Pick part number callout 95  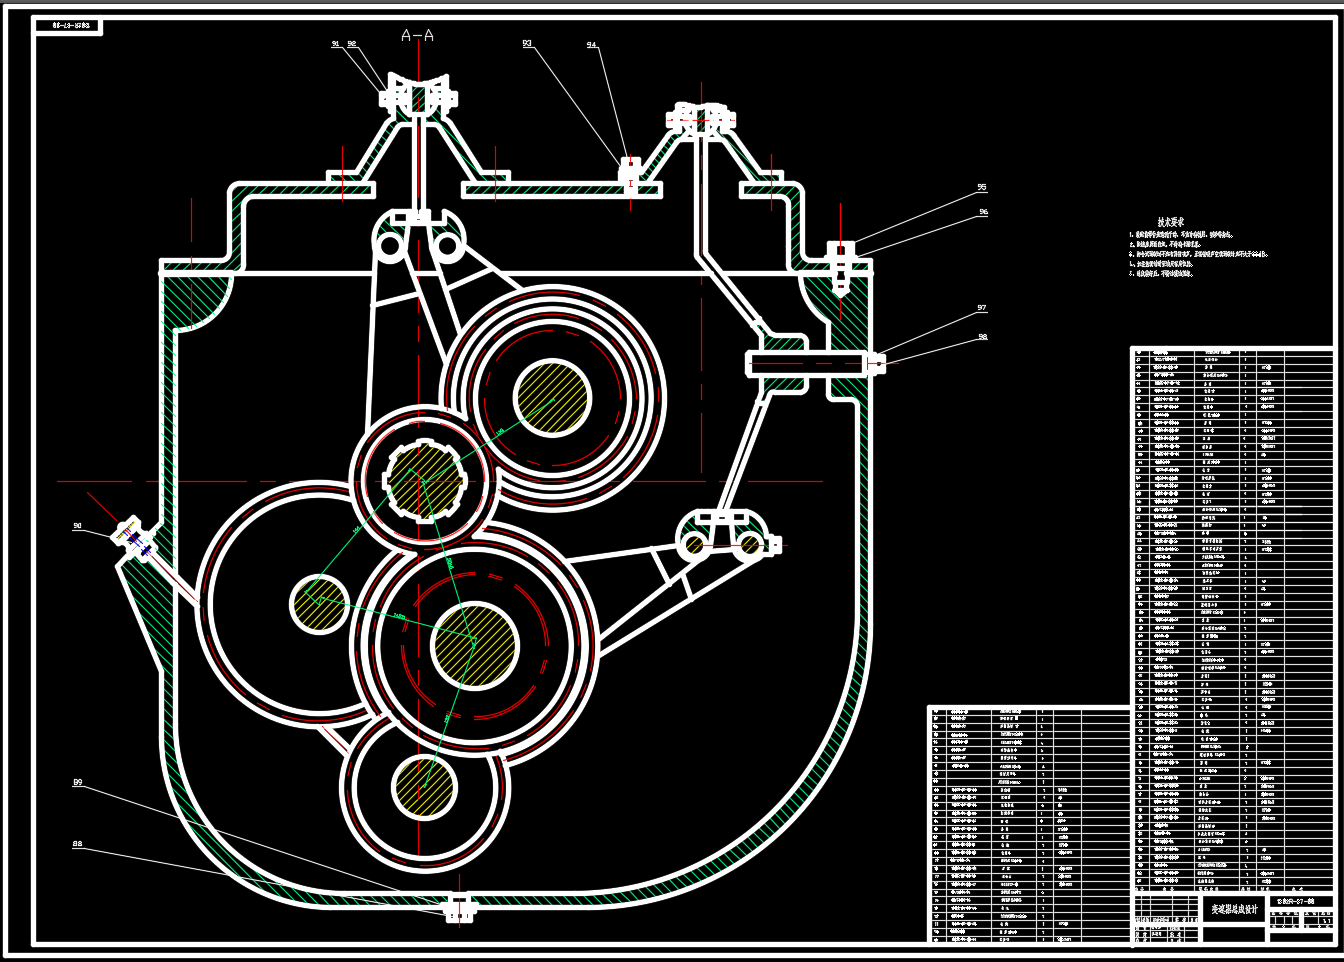982,188
